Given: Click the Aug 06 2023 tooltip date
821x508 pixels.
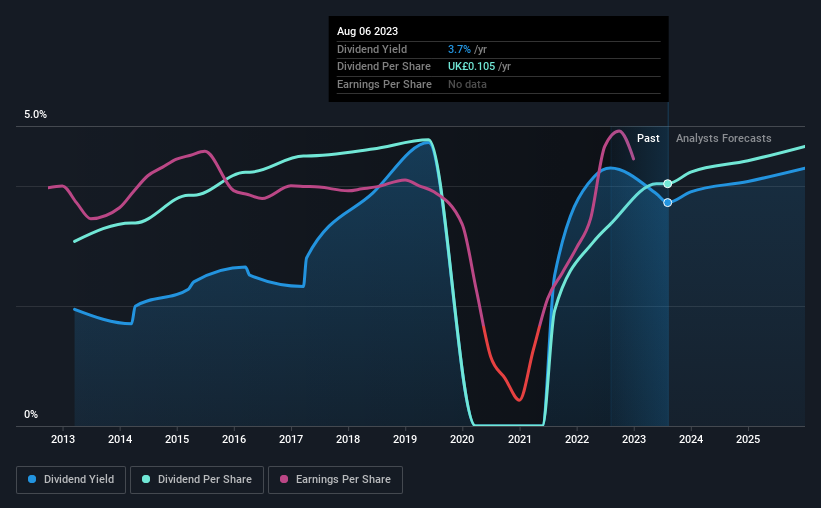Looking at the screenshot, I should tap(368, 31).
